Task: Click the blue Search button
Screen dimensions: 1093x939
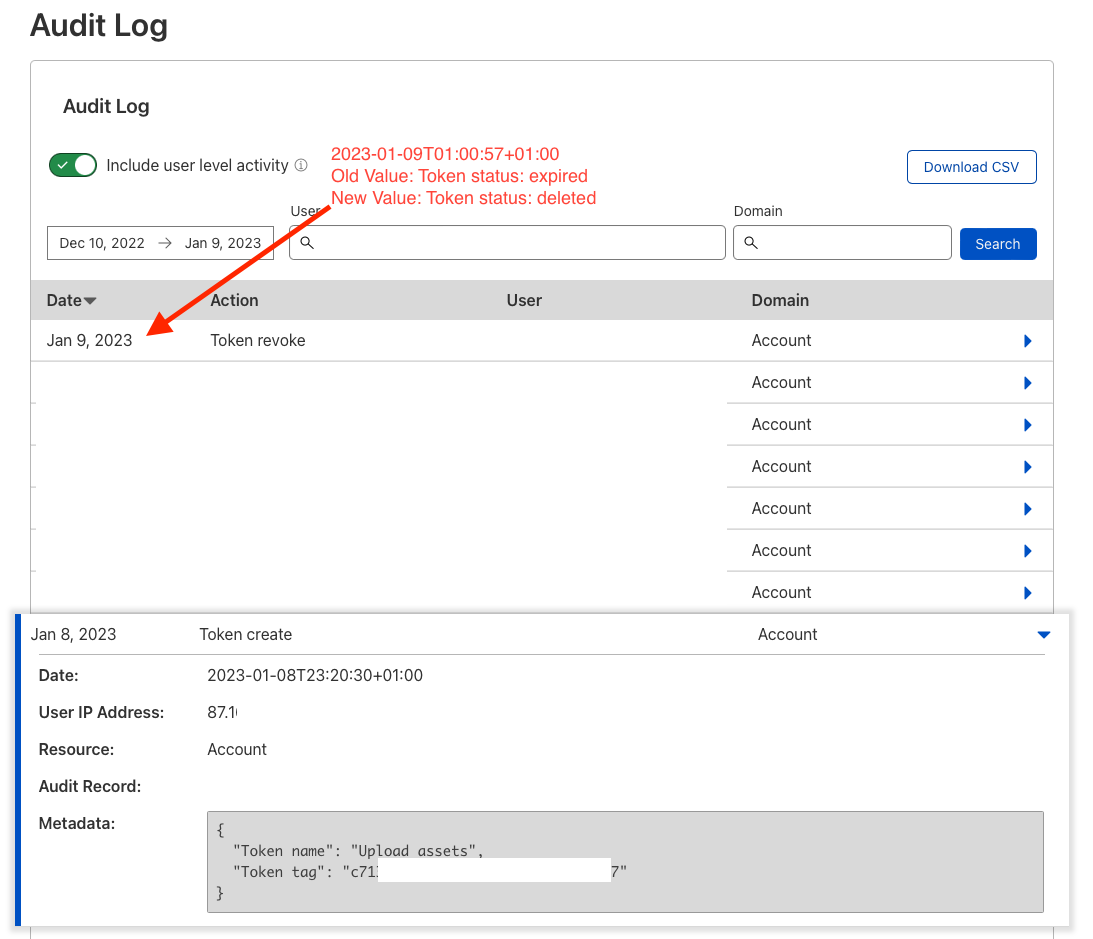Action: (x=998, y=244)
